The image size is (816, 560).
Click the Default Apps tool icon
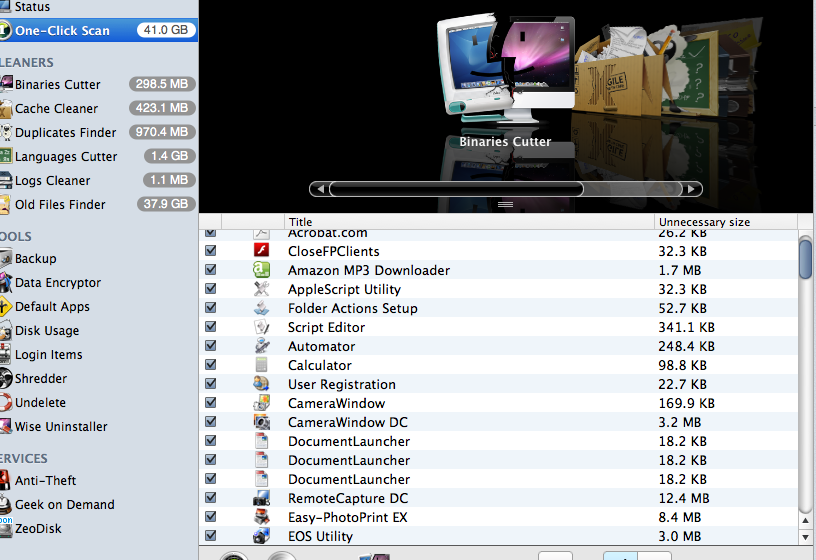5,307
